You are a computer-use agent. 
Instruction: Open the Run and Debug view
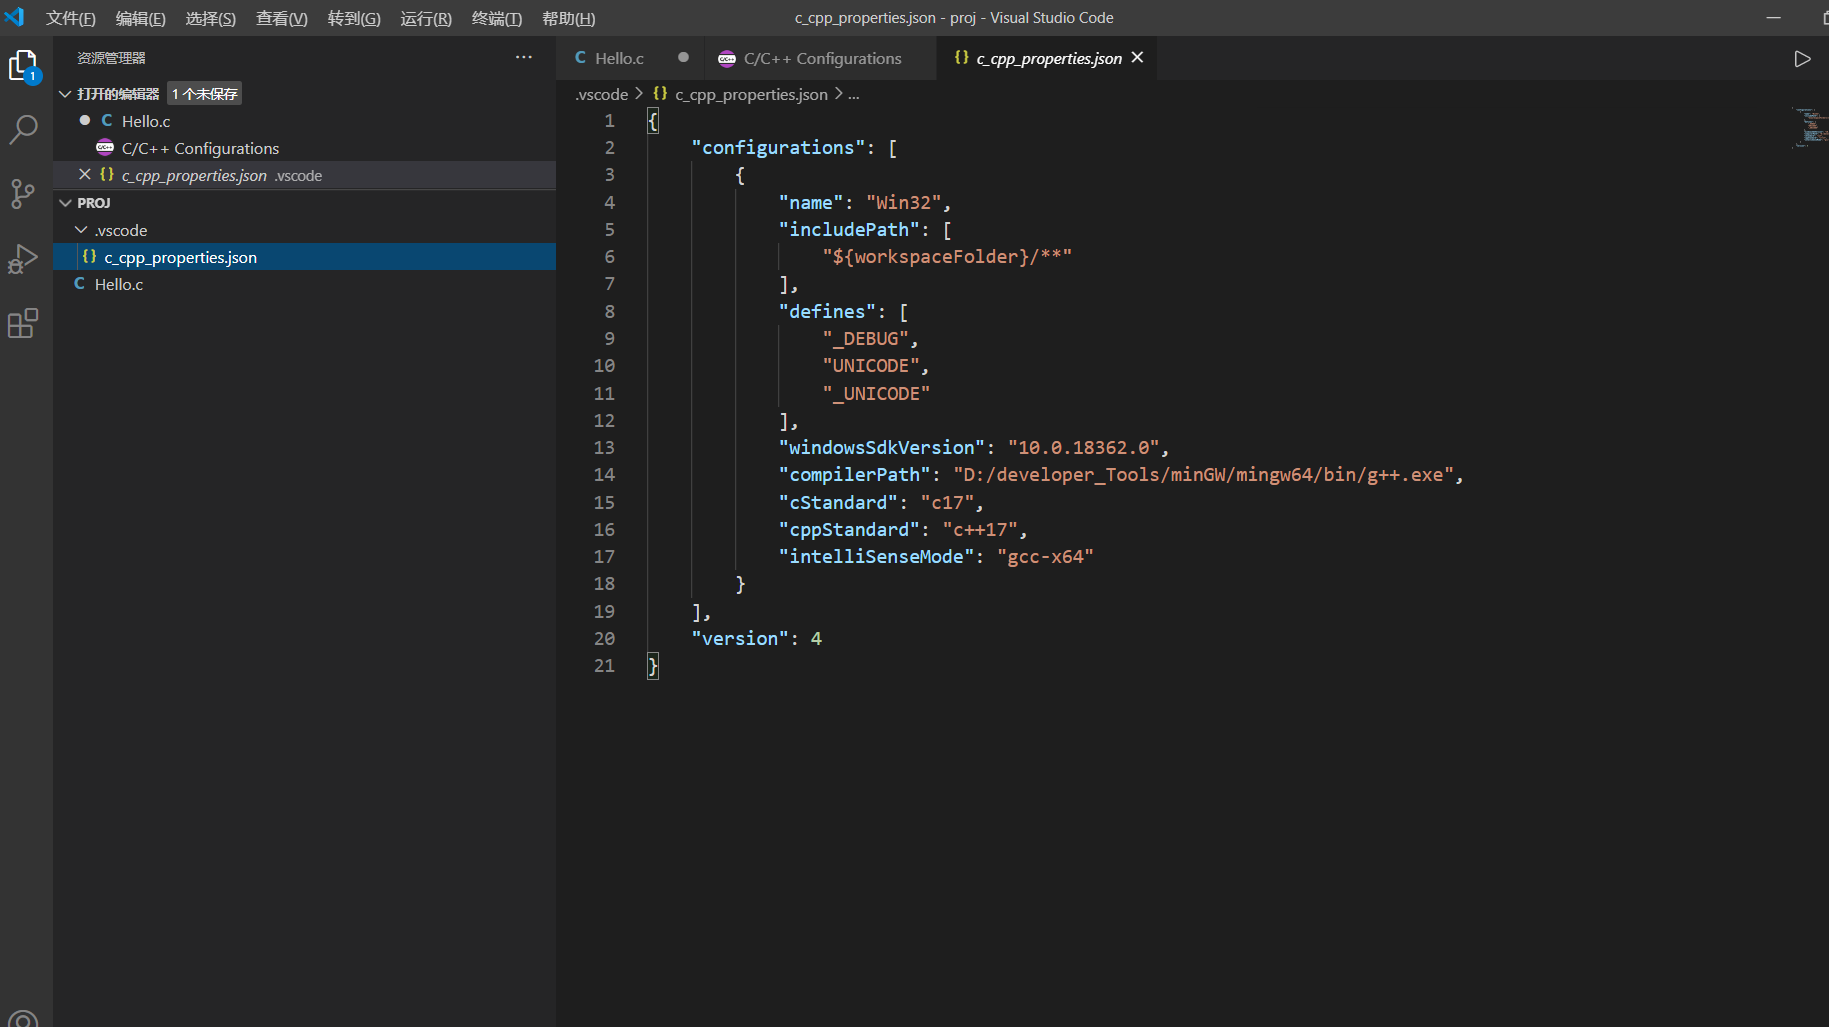point(23,259)
